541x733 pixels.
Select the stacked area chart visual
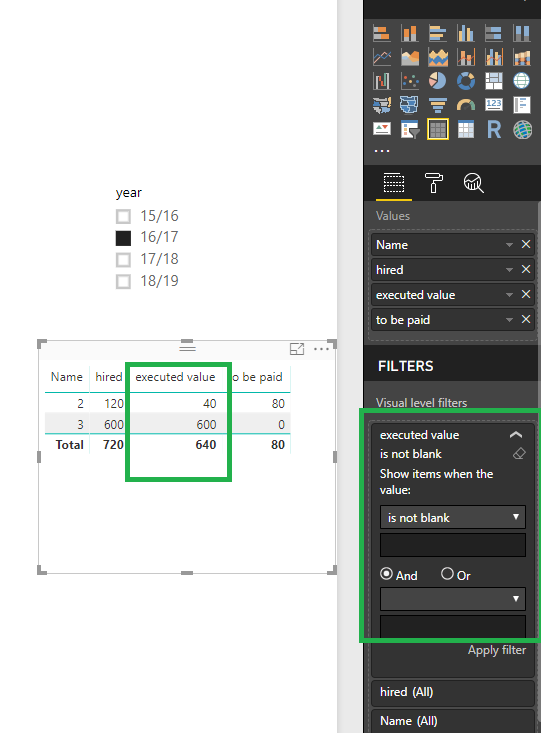(438, 57)
